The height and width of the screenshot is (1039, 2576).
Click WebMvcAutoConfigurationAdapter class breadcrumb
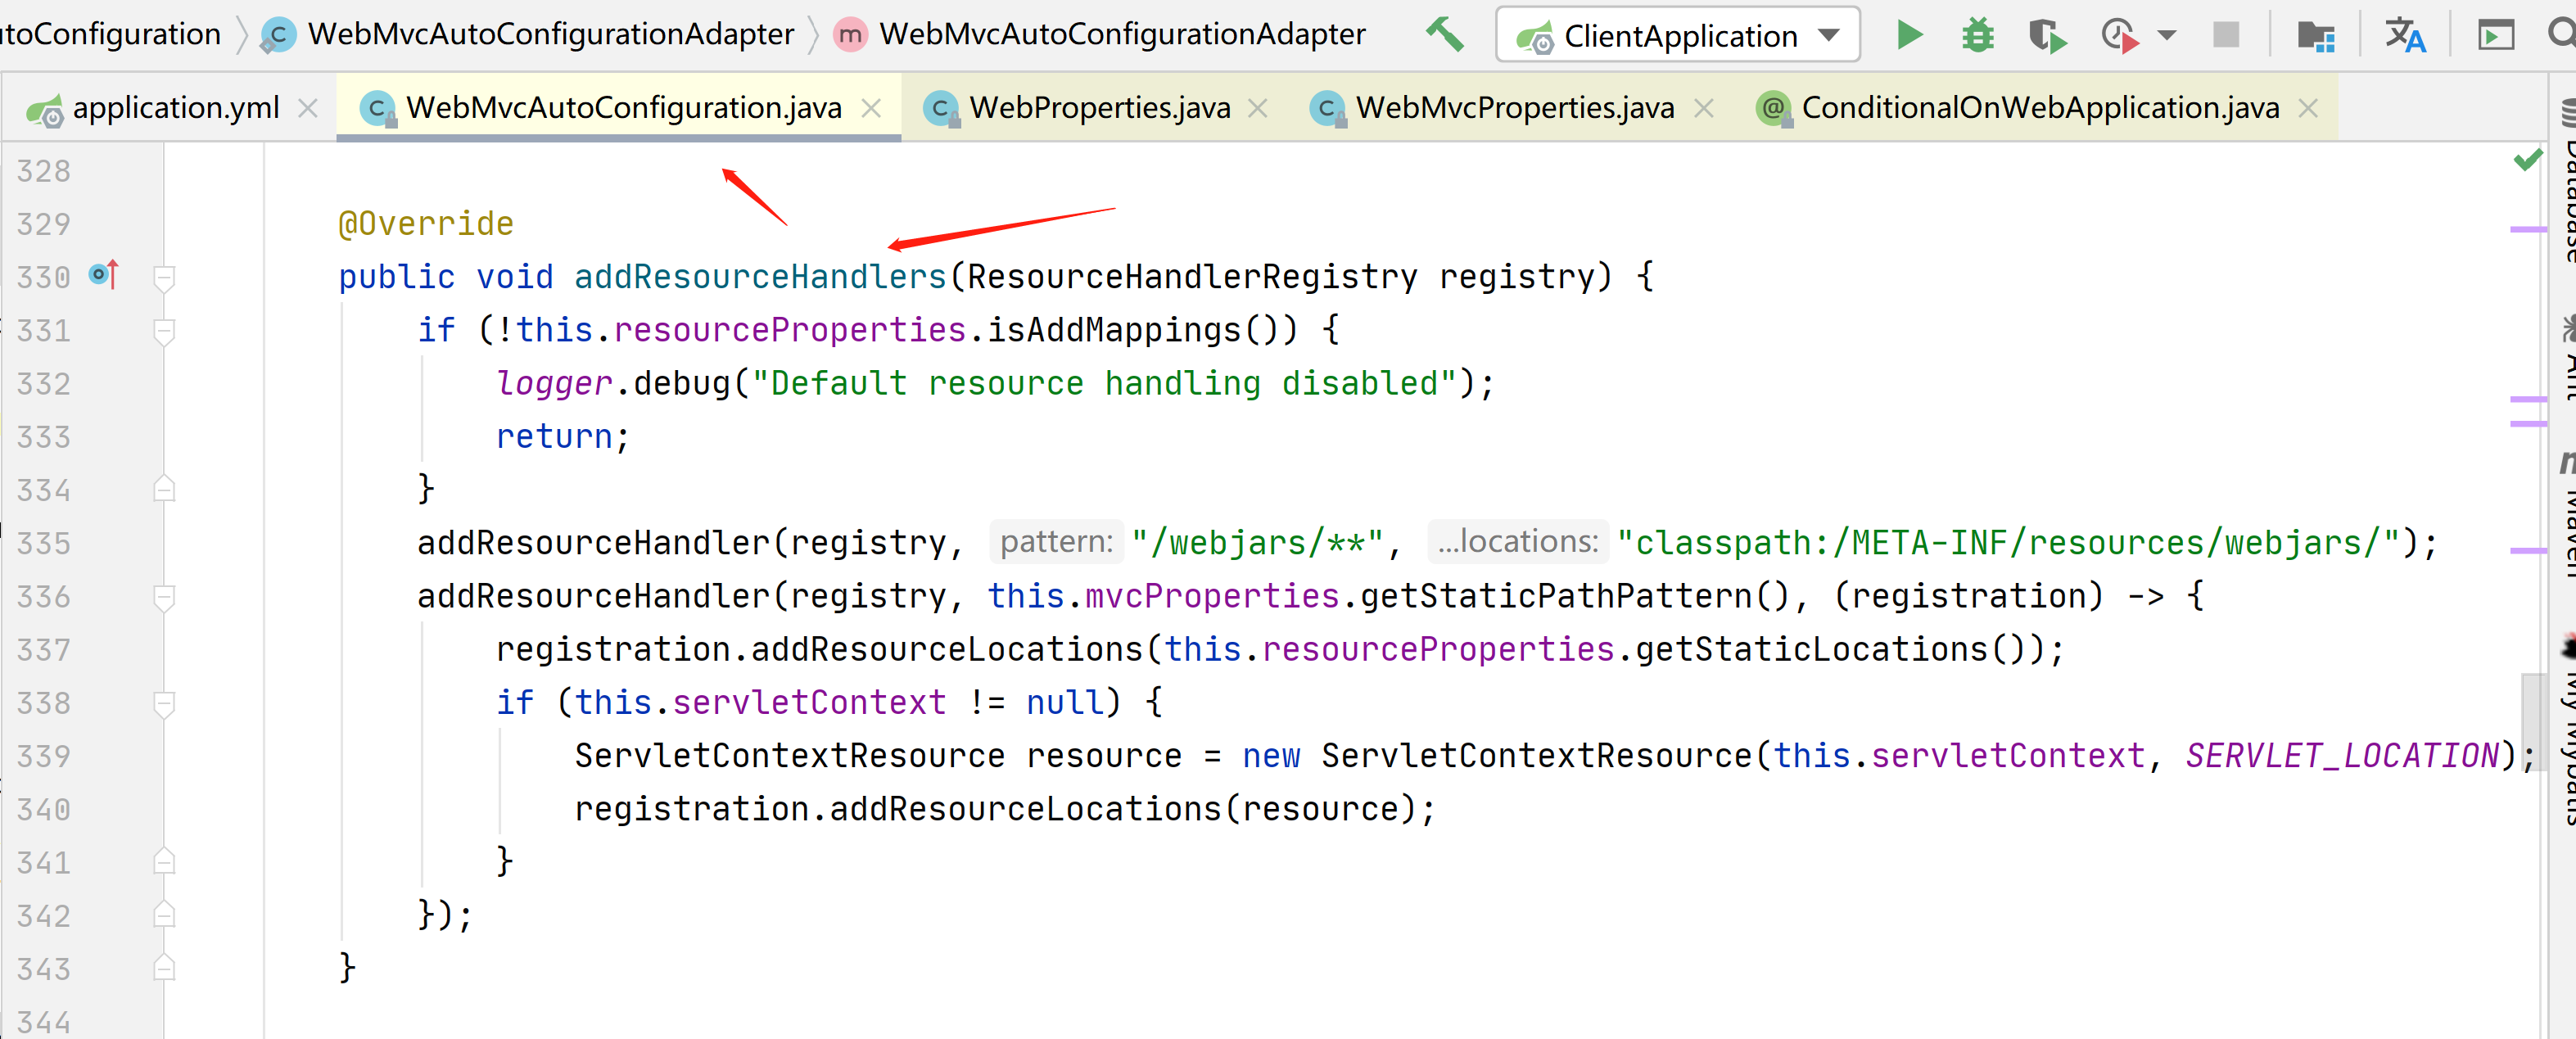pyautogui.click(x=549, y=35)
